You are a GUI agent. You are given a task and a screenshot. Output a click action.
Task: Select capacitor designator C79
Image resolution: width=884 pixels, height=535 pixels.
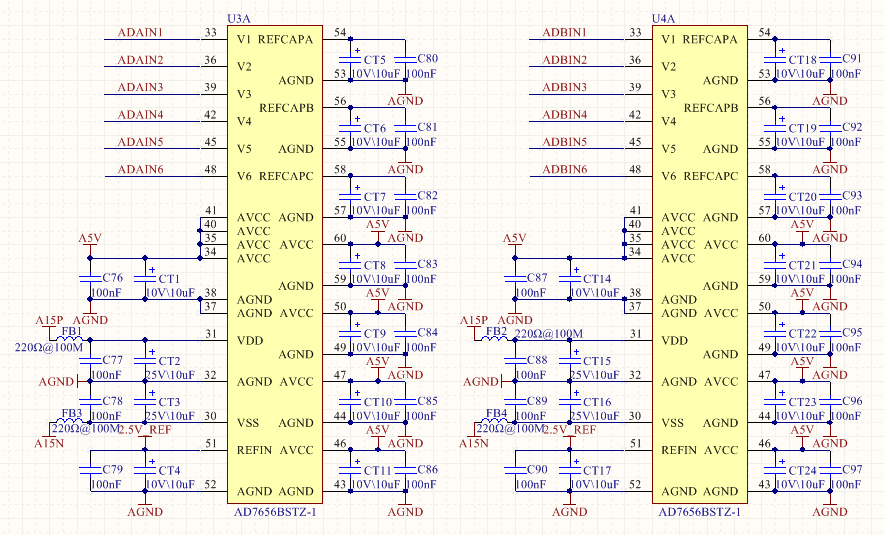(x=113, y=469)
